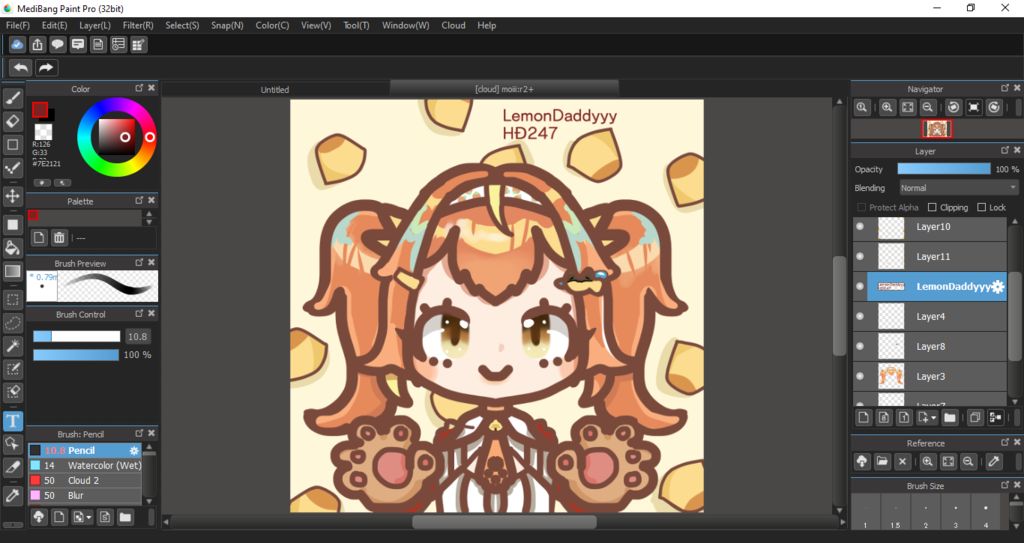Click the export/share icon in toolbar
The height and width of the screenshot is (543, 1024).
[x=37, y=44]
